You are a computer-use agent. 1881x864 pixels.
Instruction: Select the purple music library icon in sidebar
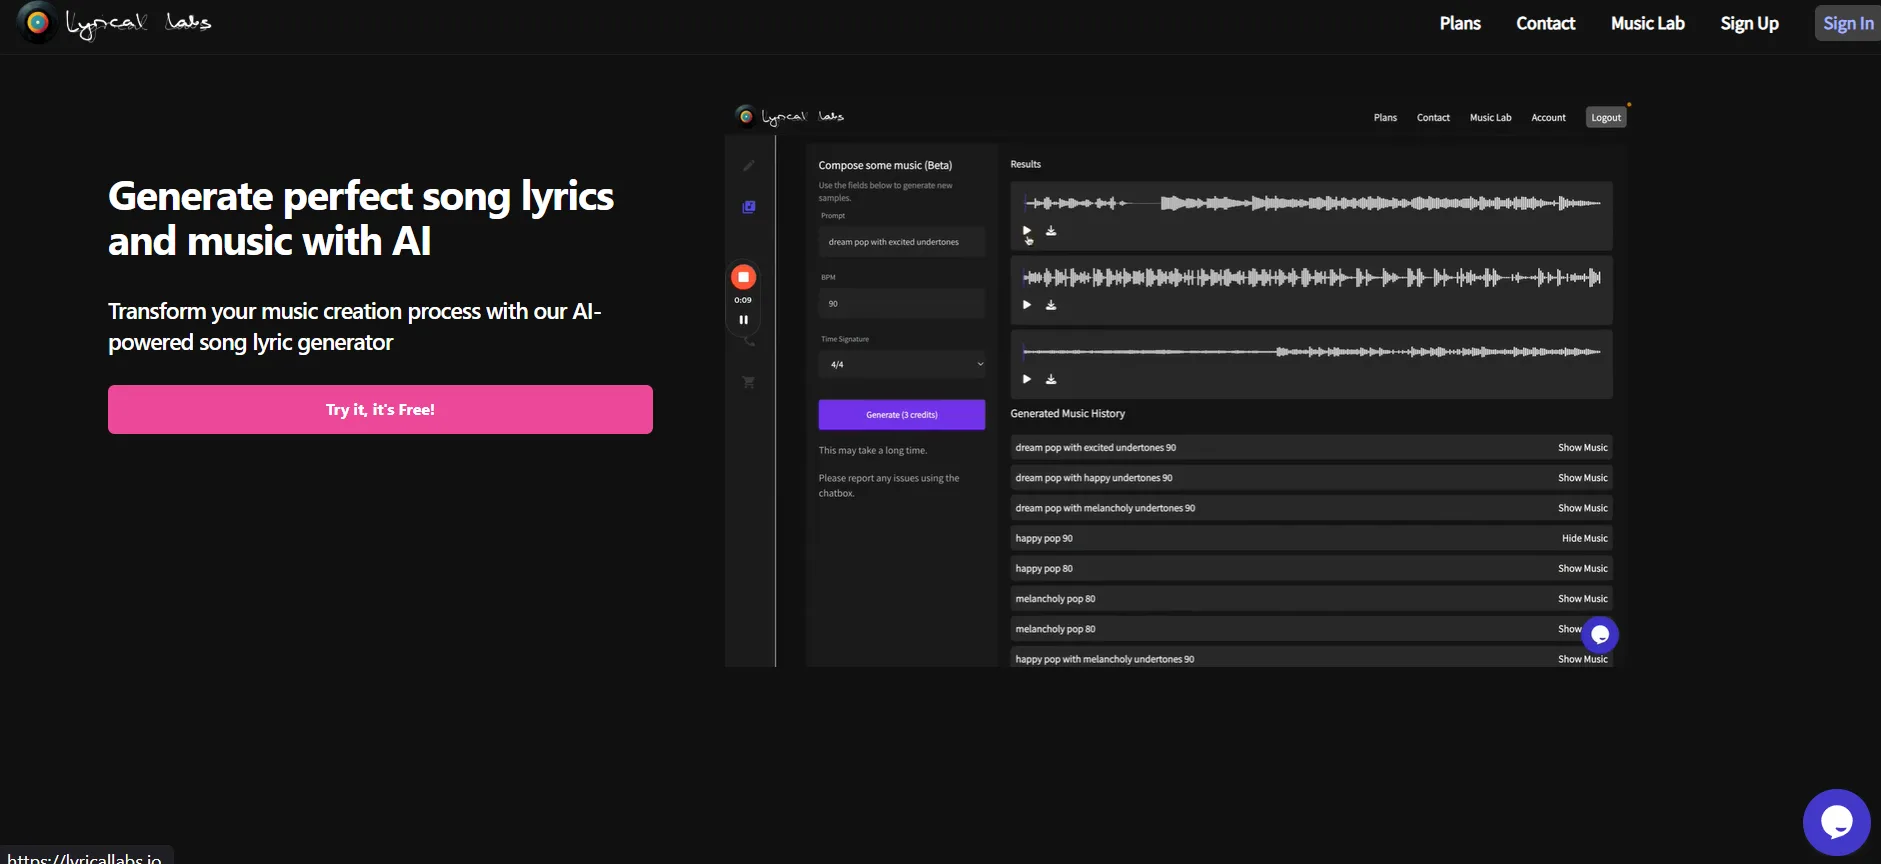click(x=749, y=207)
